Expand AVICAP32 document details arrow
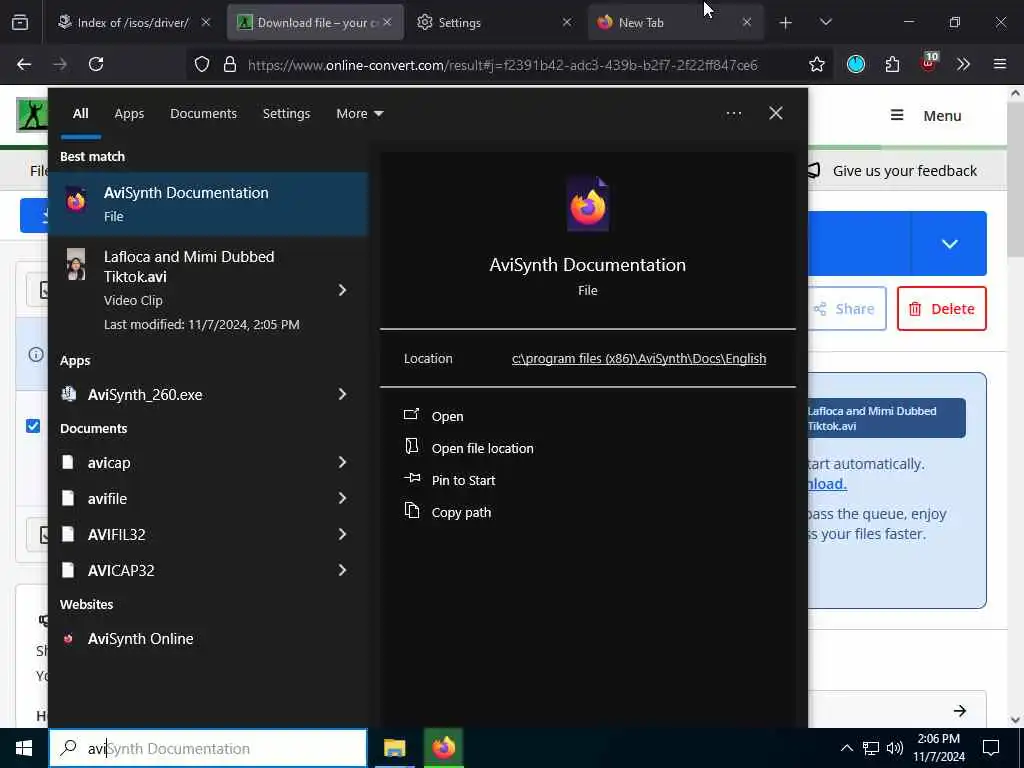Viewport: 1024px width, 768px height. point(342,570)
